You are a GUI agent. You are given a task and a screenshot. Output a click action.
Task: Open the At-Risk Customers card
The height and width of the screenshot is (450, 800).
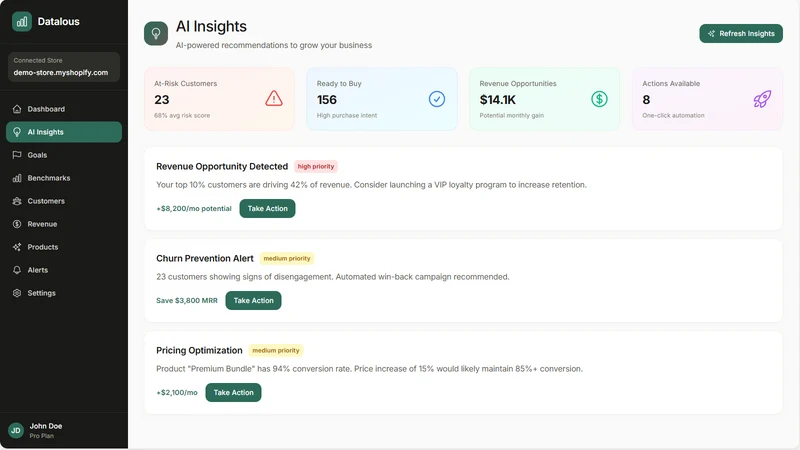(219, 99)
